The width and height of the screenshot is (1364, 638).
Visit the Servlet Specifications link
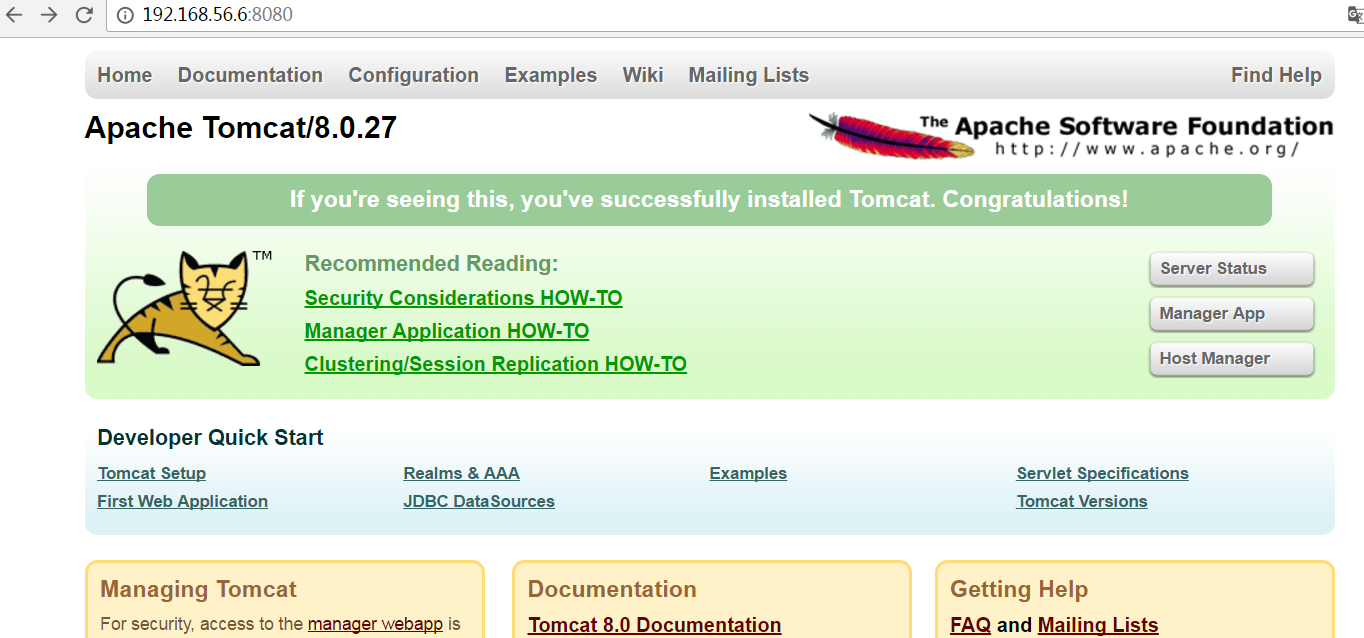pyautogui.click(x=1102, y=473)
